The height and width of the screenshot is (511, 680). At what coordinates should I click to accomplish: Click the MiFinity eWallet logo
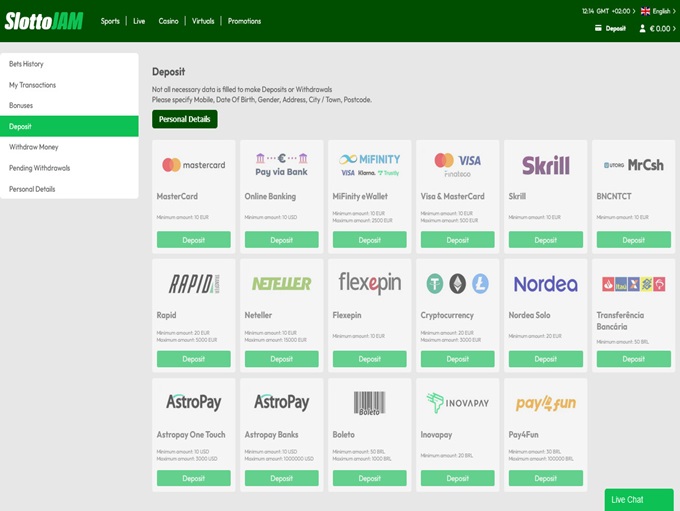(369, 165)
